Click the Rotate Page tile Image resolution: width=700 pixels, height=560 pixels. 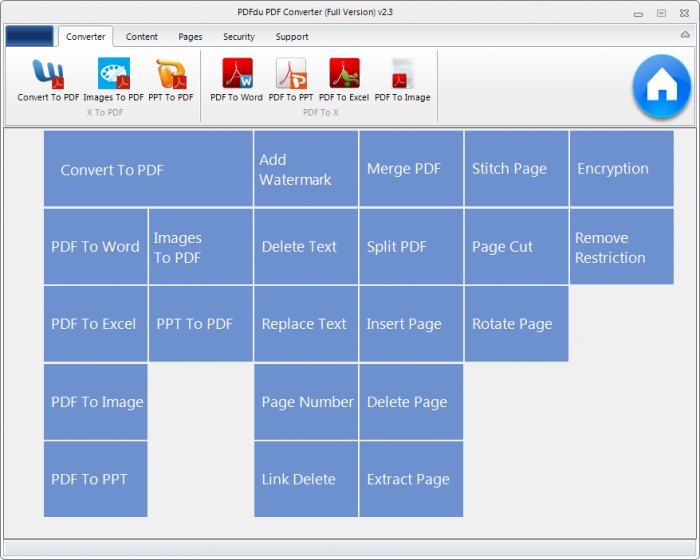(516, 324)
